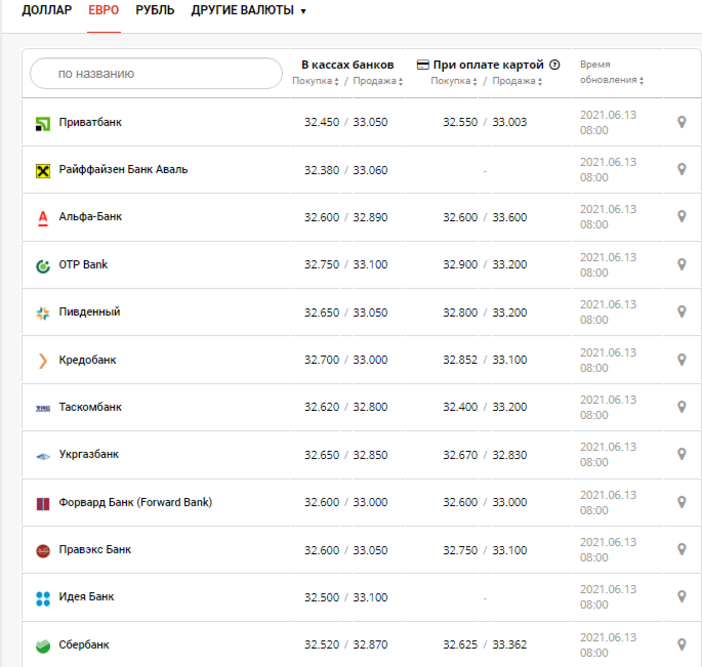Open the Таскомбанк link

pos(90,407)
